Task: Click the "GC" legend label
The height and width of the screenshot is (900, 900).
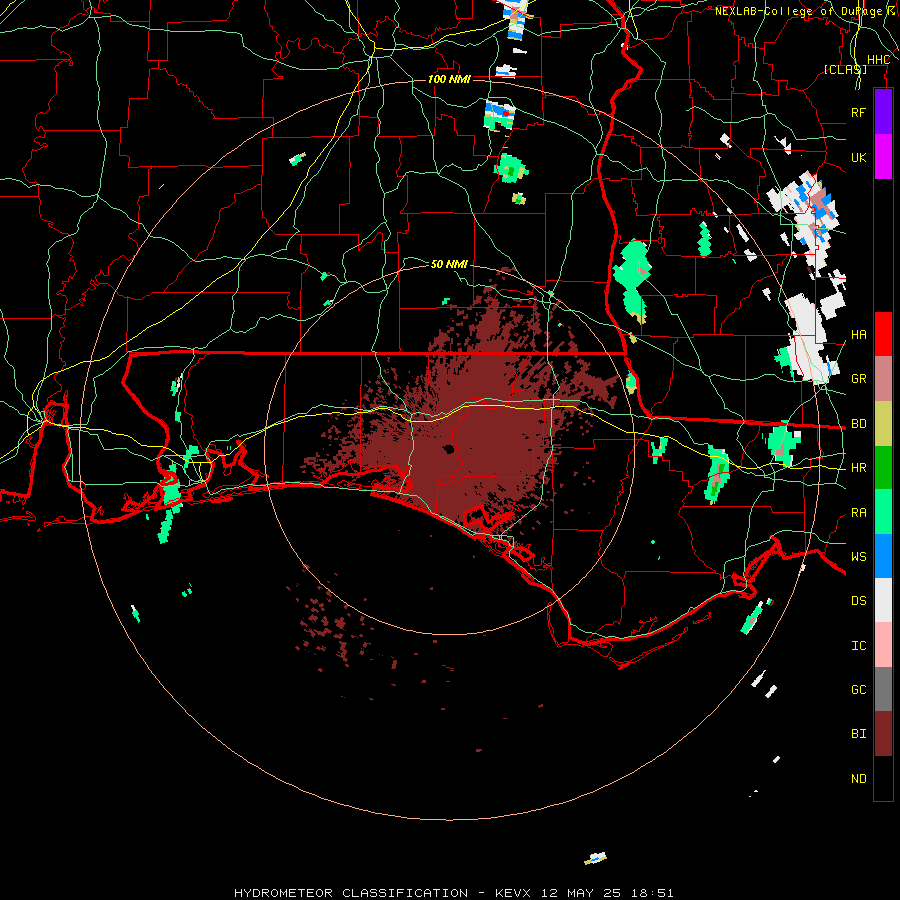Action: pos(859,690)
